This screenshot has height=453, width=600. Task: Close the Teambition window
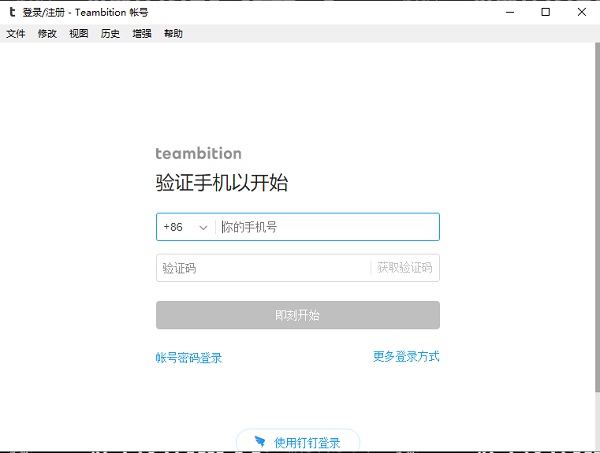582,12
